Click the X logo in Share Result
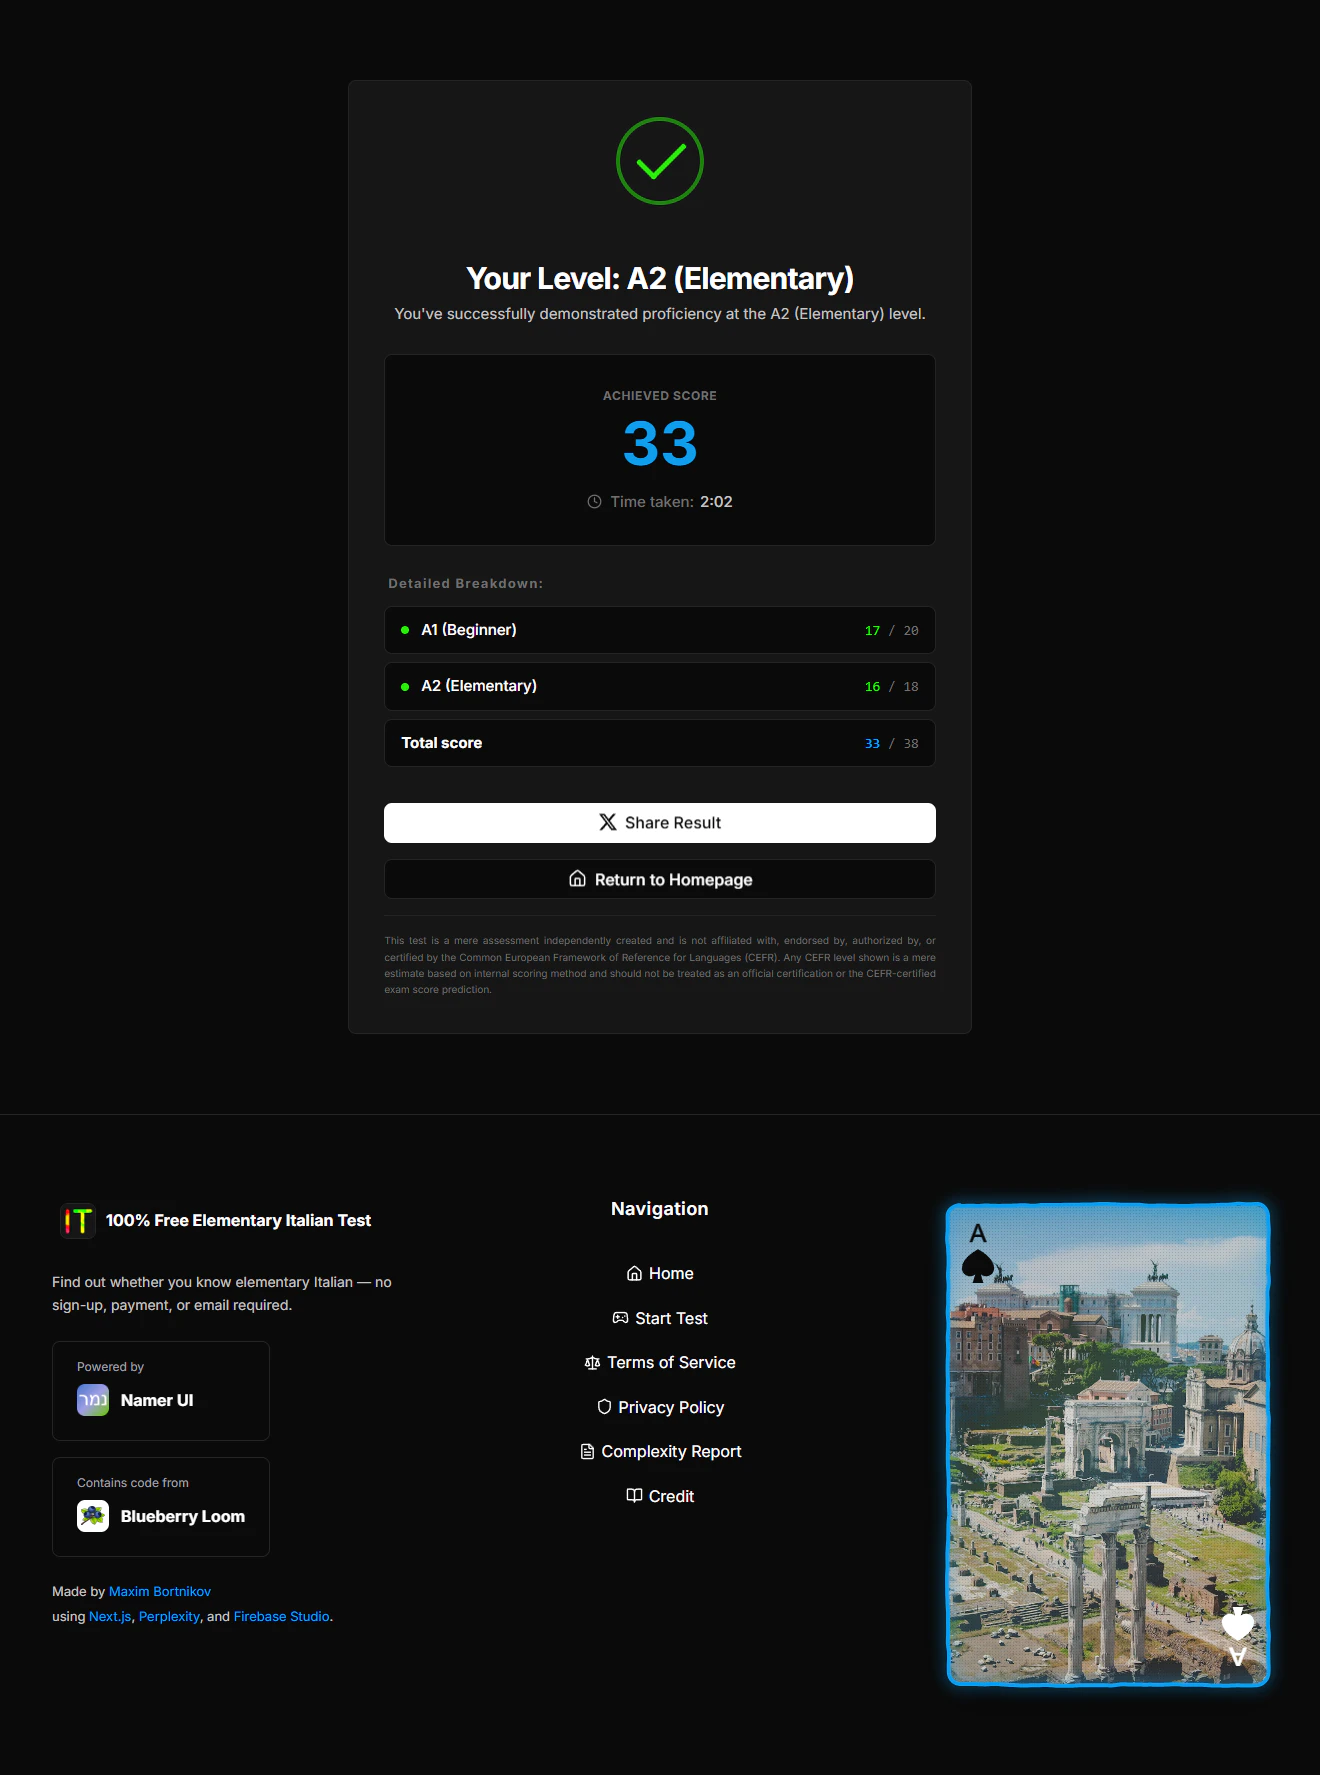The image size is (1320, 1775). click(x=607, y=822)
